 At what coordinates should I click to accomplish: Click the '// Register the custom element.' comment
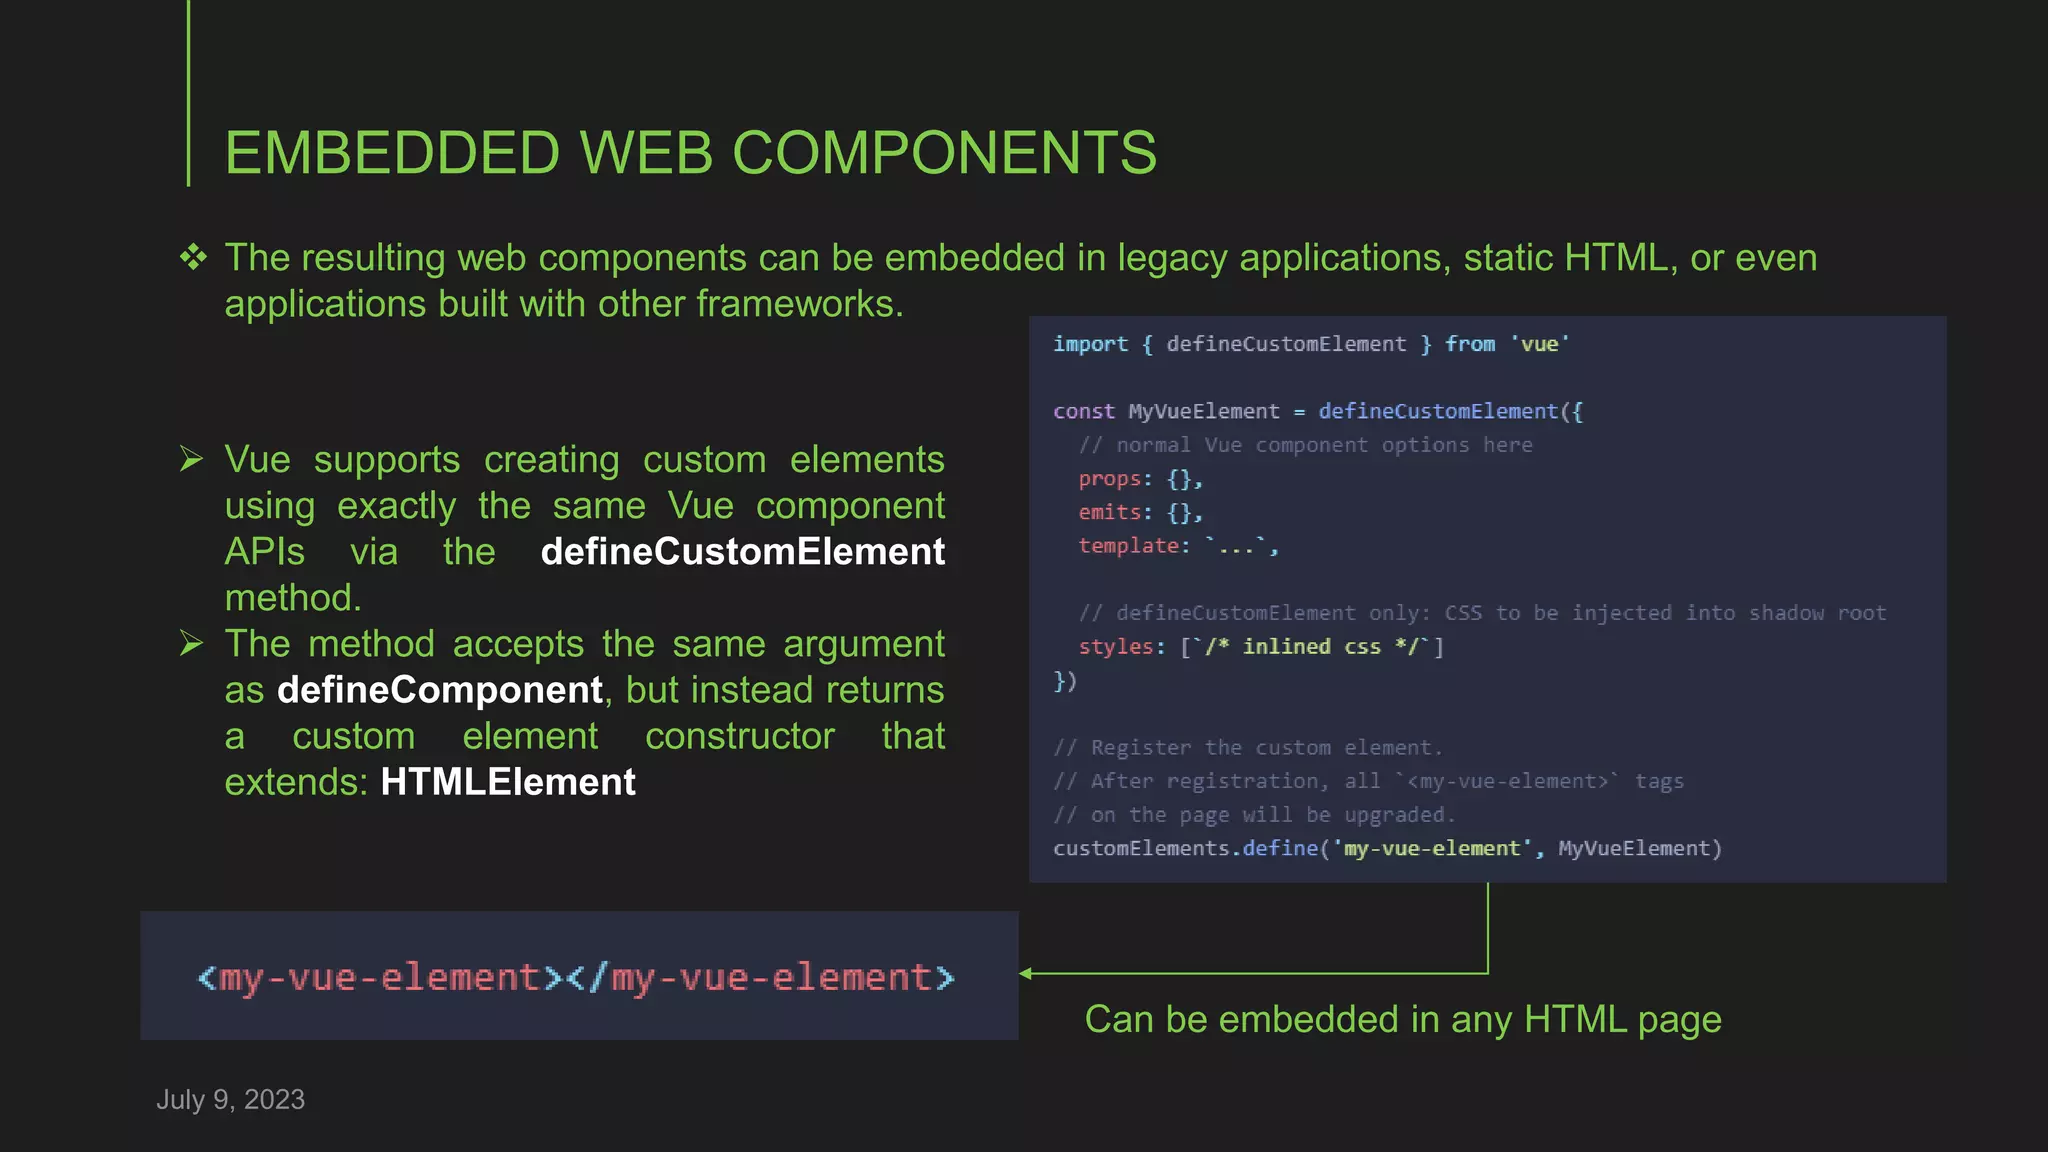1248,748
